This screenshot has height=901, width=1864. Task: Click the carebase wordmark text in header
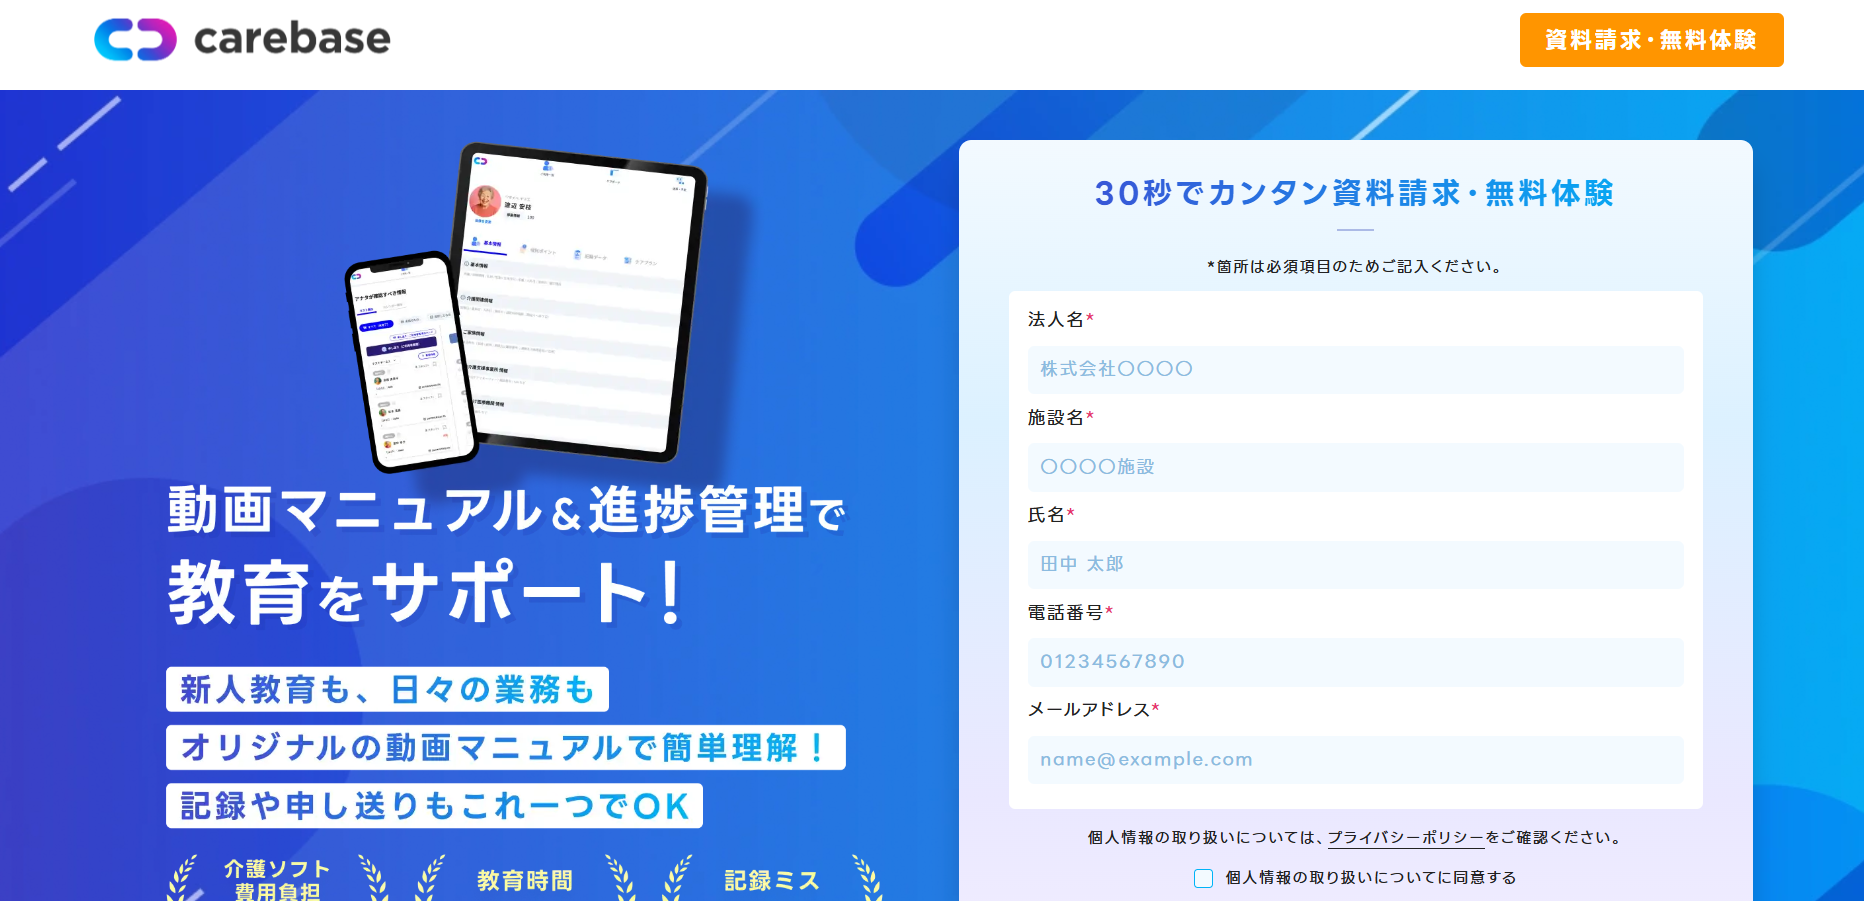coord(292,39)
